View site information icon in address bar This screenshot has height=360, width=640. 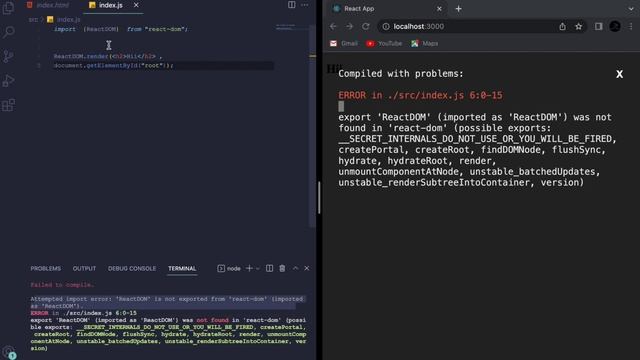coord(386,27)
